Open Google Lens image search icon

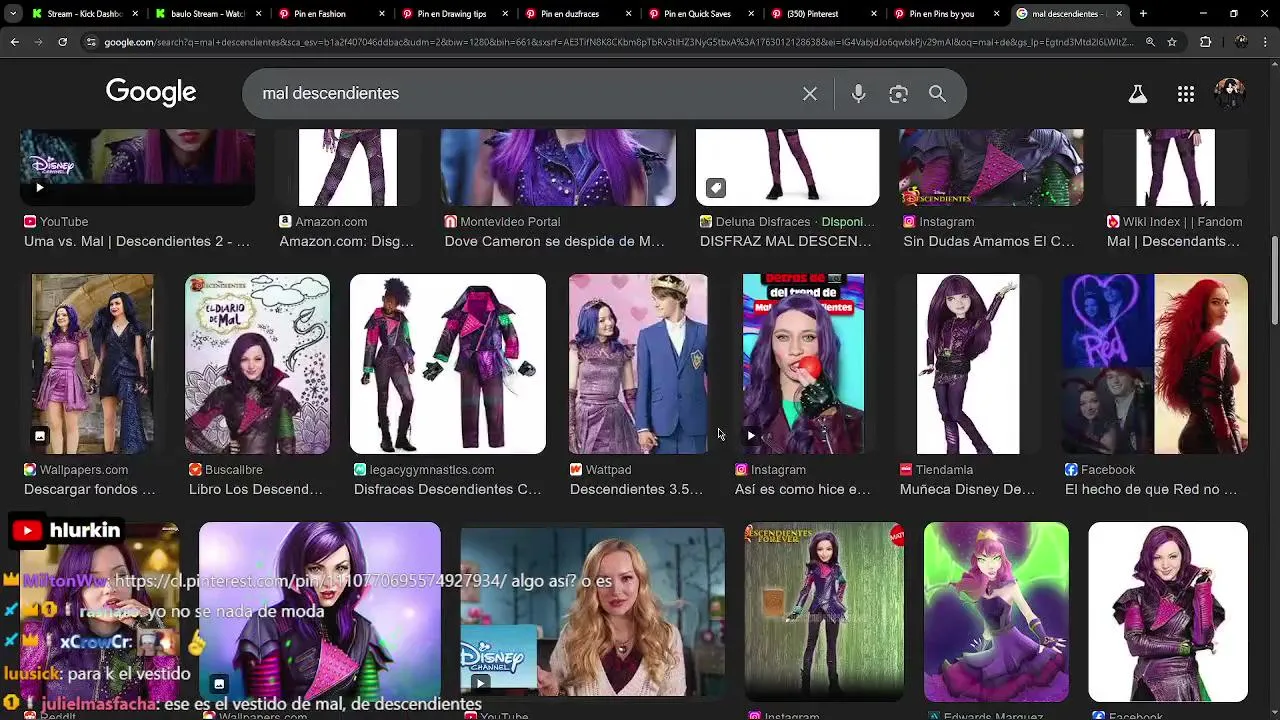[x=898, y=93]
